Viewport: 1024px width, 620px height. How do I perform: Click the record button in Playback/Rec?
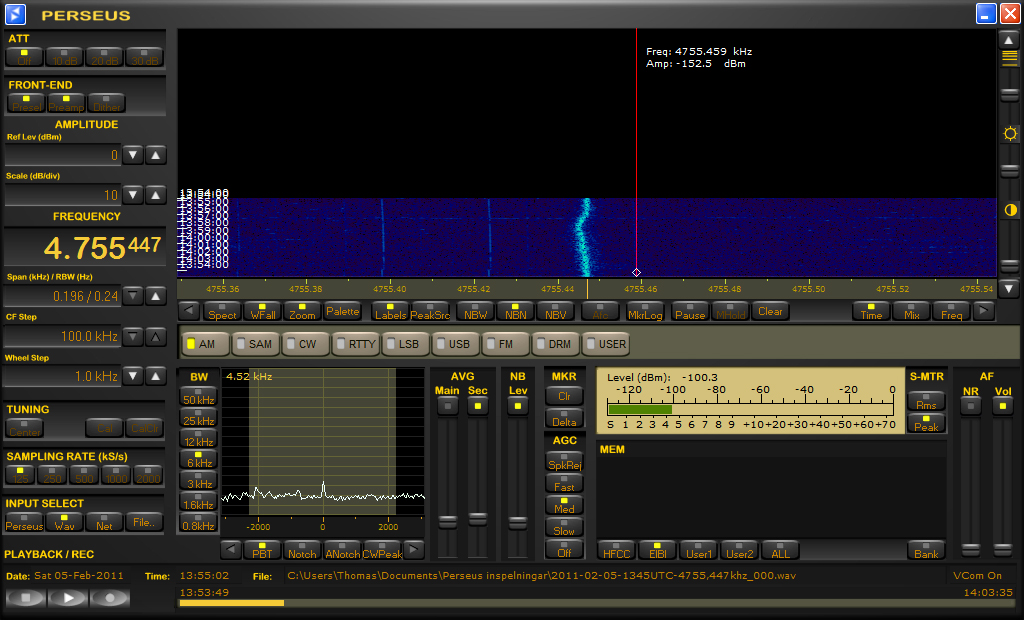[x=110, y=597]
